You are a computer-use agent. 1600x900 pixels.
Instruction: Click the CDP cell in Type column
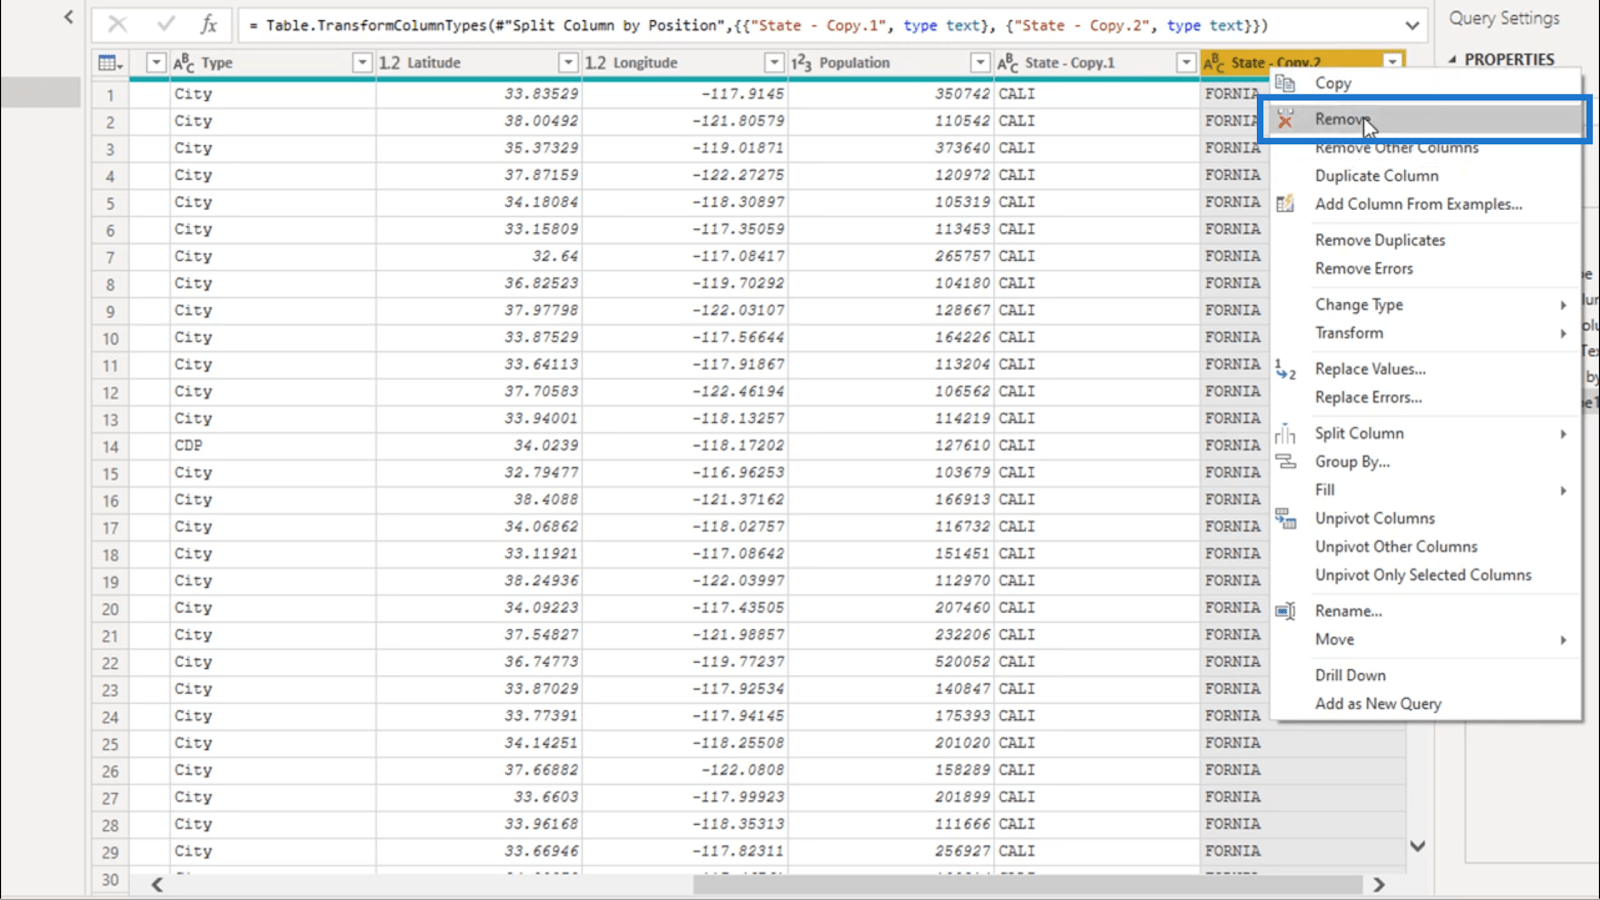[x=273, y=446]
